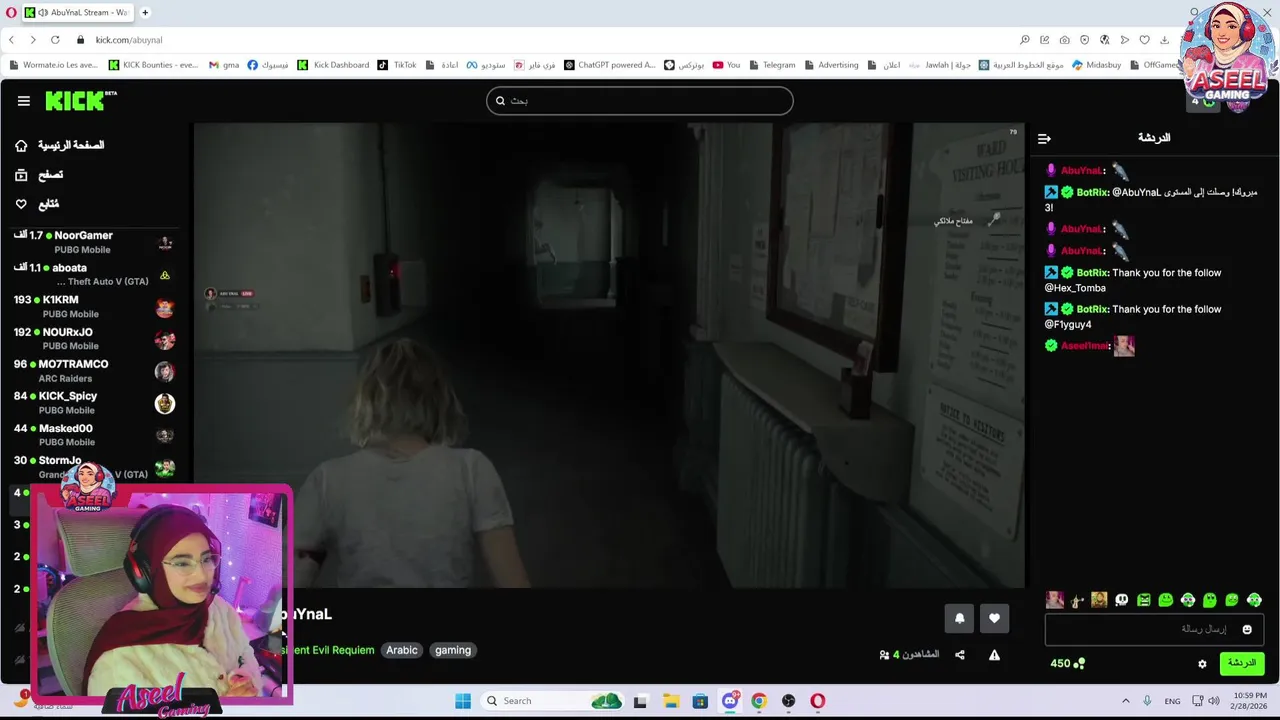
Task: Open the Browse sidebar link
Action: (39, 175)
